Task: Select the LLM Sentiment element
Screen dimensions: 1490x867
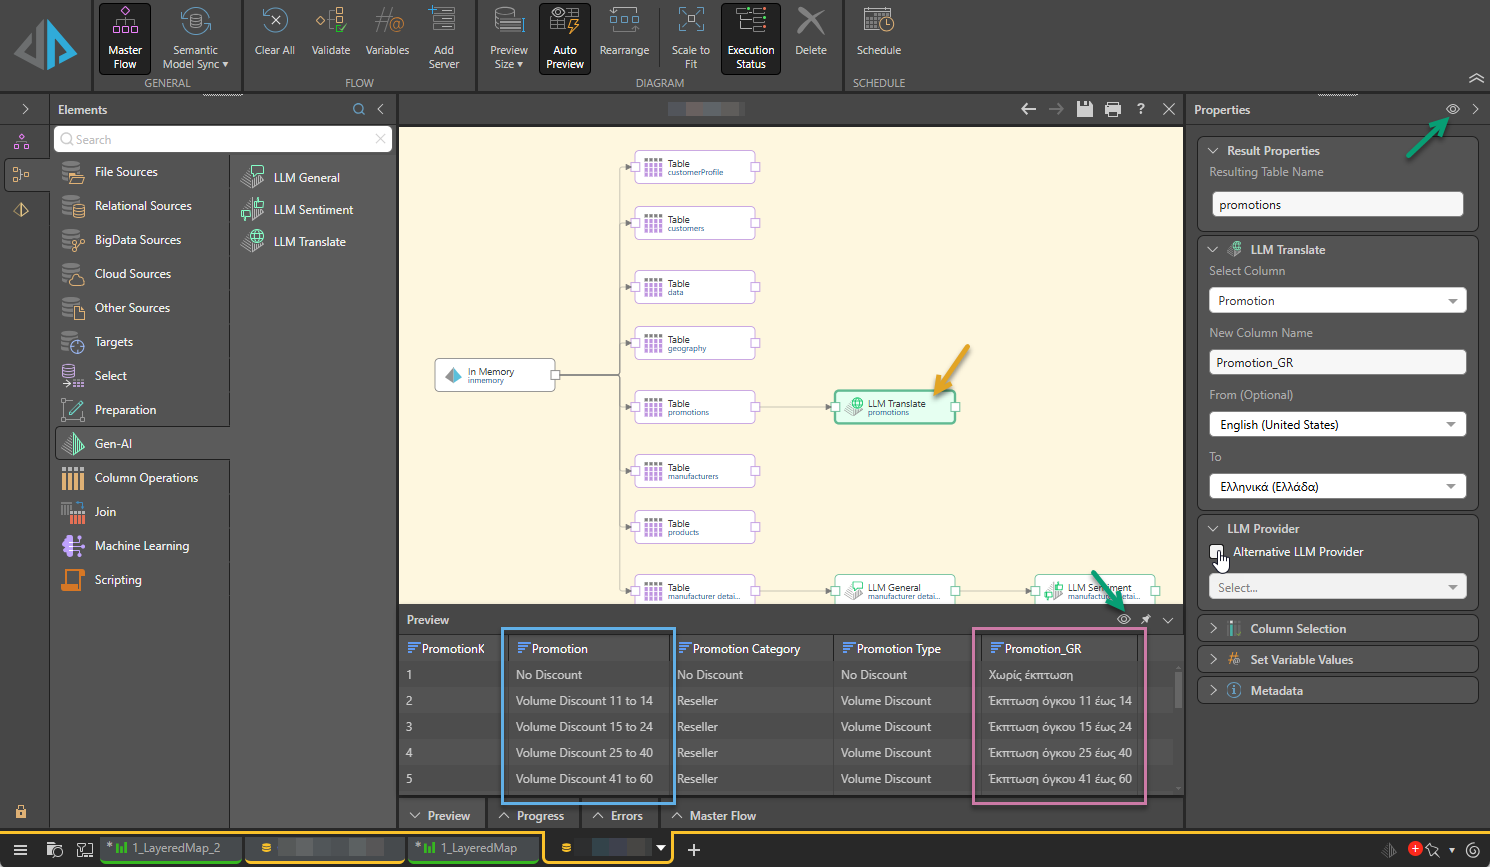Action: 312,210
